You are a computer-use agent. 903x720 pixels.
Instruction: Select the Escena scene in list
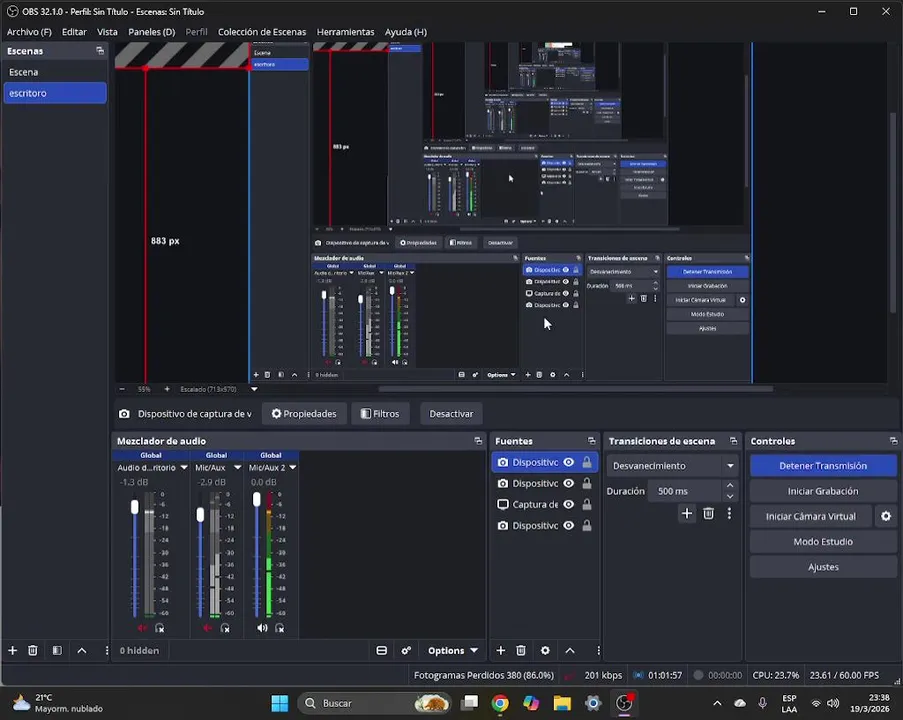coord(55,72)
